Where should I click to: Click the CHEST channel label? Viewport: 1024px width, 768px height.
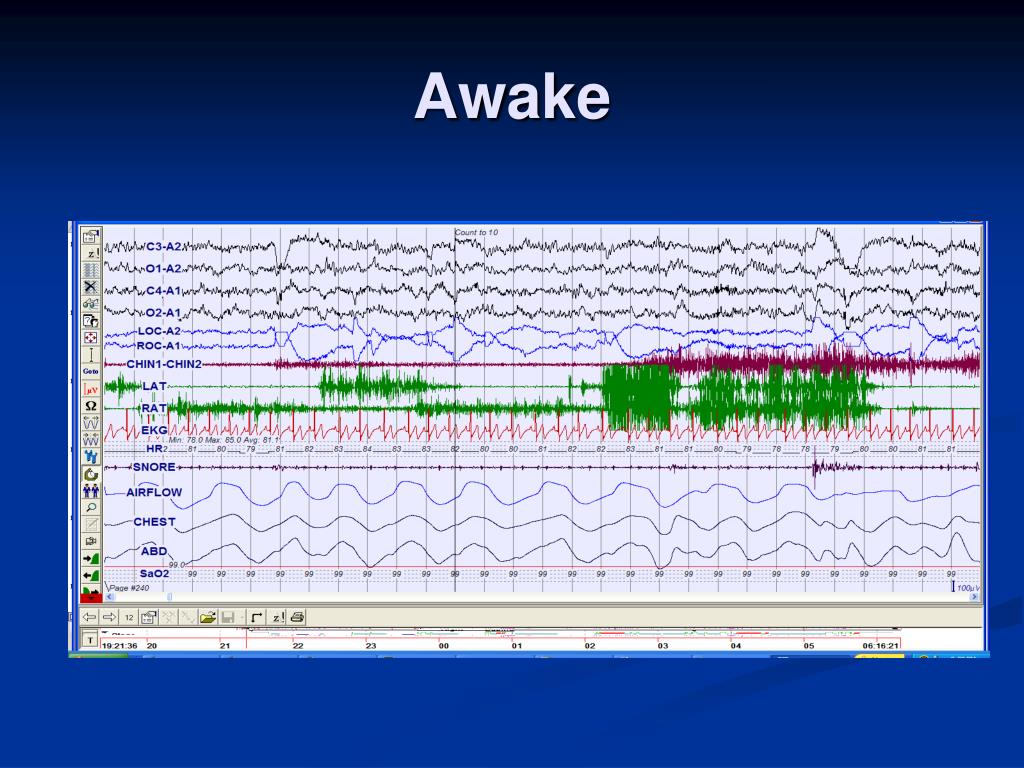(154, 522)
